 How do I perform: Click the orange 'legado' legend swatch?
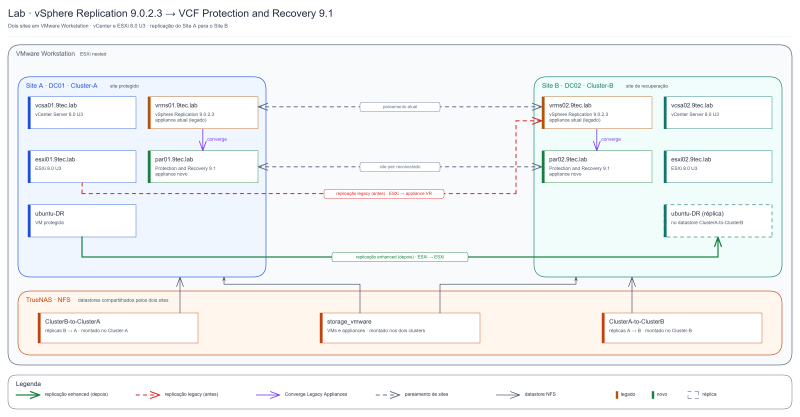click(617, 395)
